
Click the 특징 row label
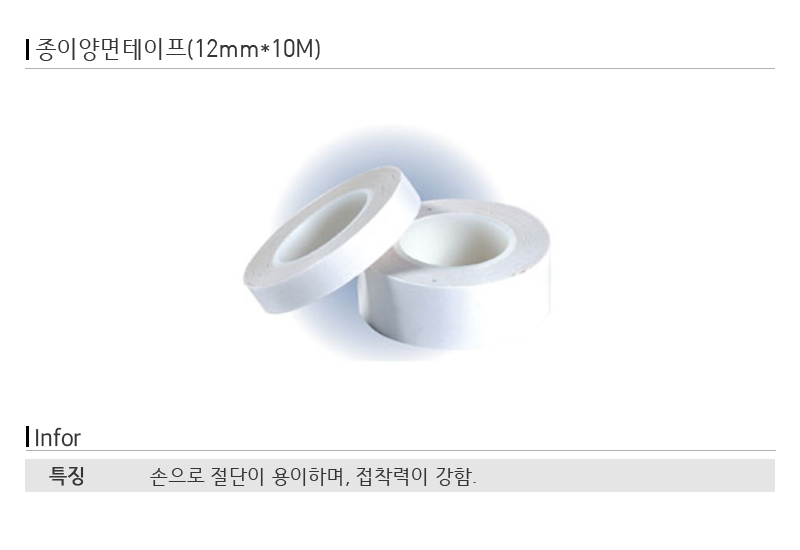(x=66, y=476)
